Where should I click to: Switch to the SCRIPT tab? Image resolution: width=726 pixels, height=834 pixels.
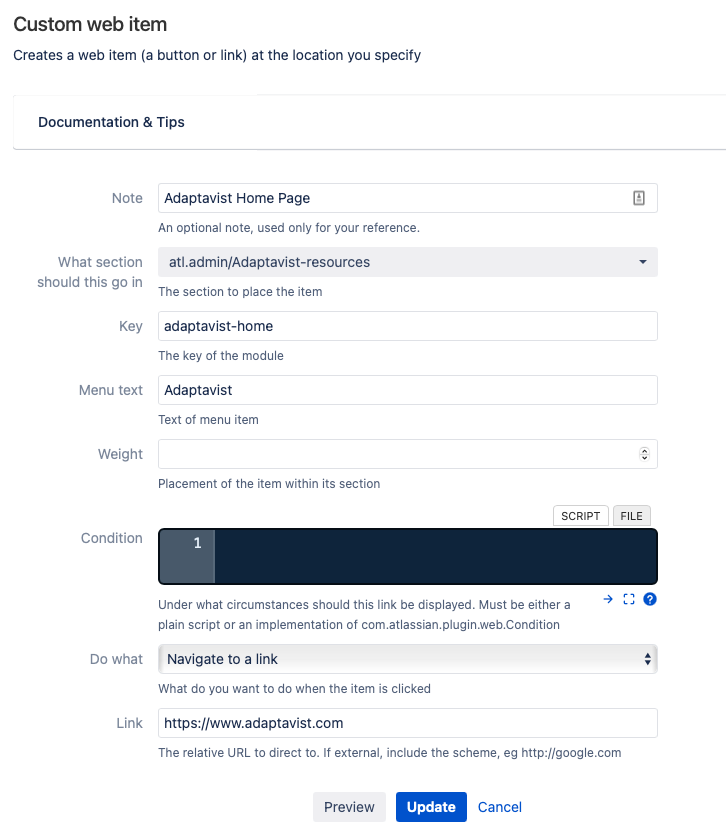(580, 516)
